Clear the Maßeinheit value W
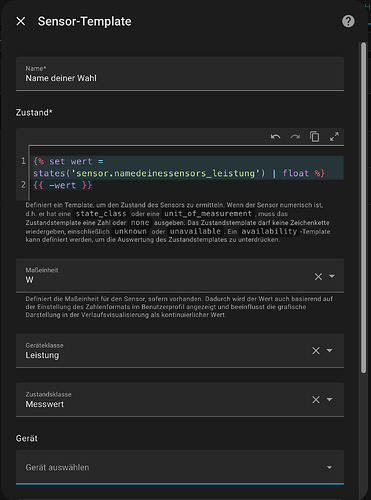 coord(318,276)
